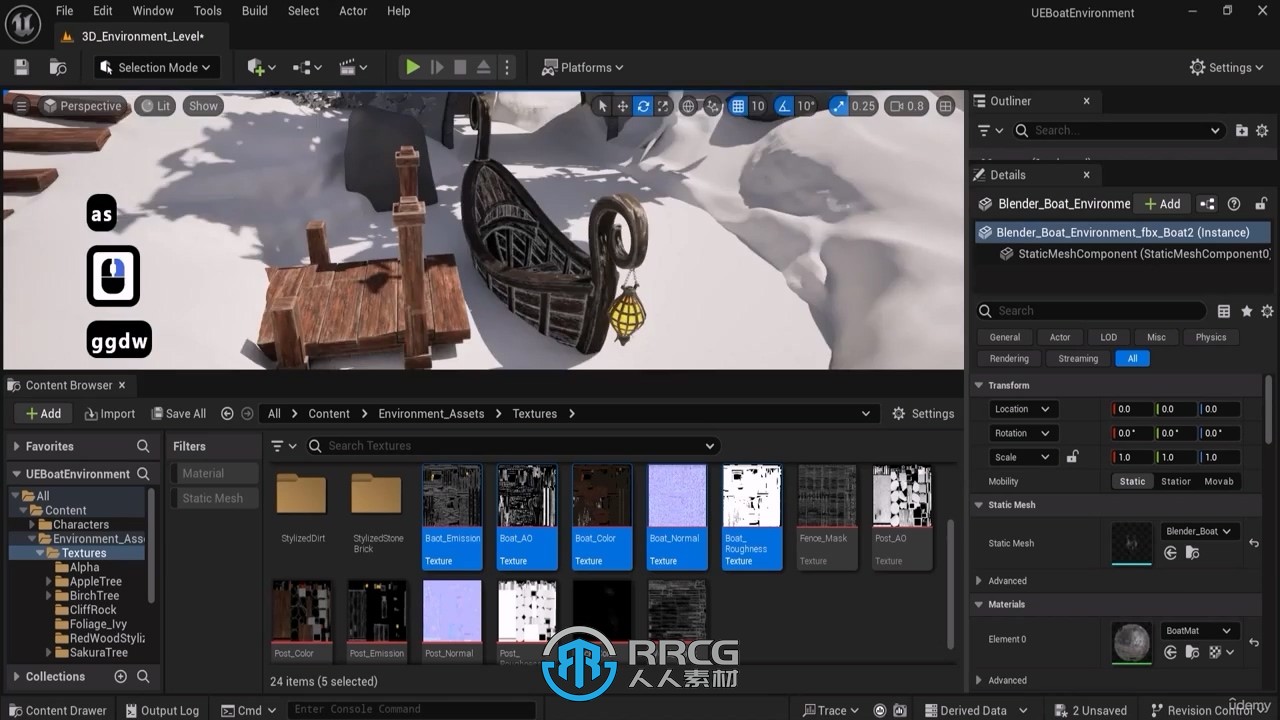The width and height of the screenshot is (1280, 720).
Task: Expand the Characters folder in tree
Action: pos(32,524)
